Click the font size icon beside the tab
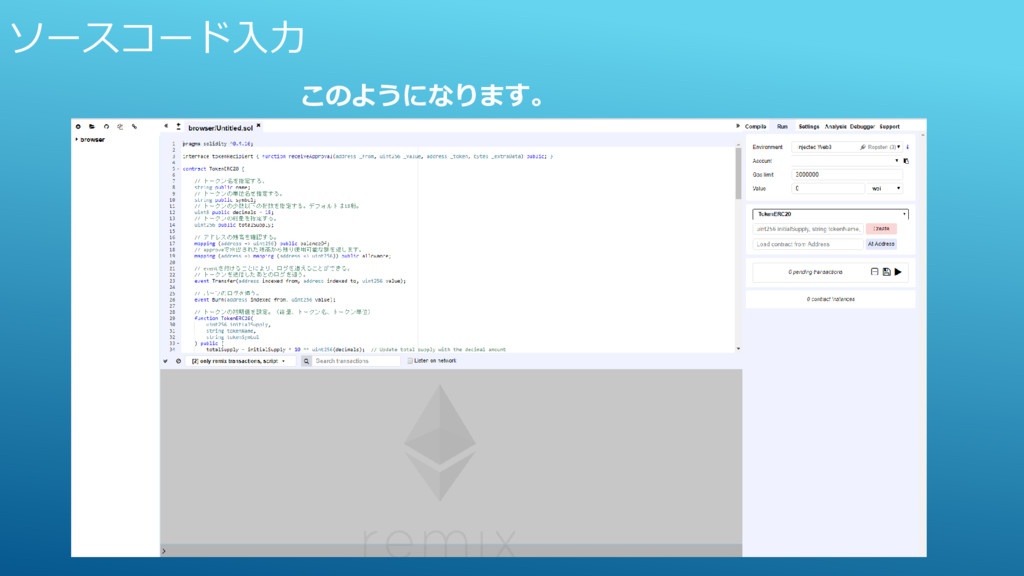Viewport: 1024px width, 576px height. tap(178, 127)
